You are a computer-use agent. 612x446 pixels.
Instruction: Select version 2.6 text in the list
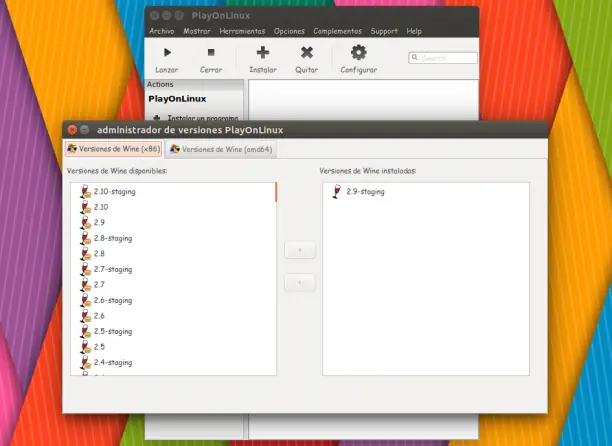99,316
